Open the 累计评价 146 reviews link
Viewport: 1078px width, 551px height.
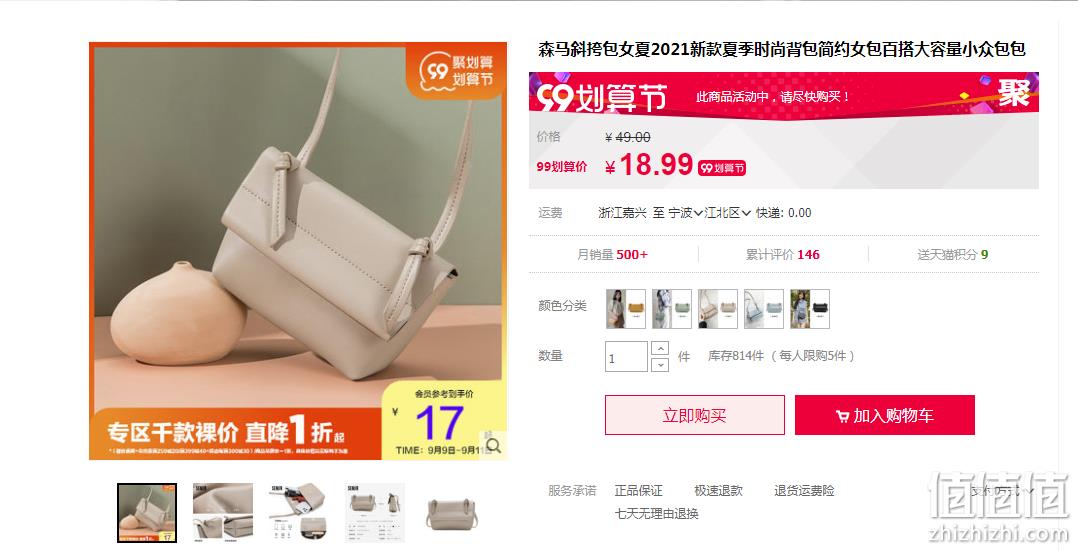pos(783,255)
